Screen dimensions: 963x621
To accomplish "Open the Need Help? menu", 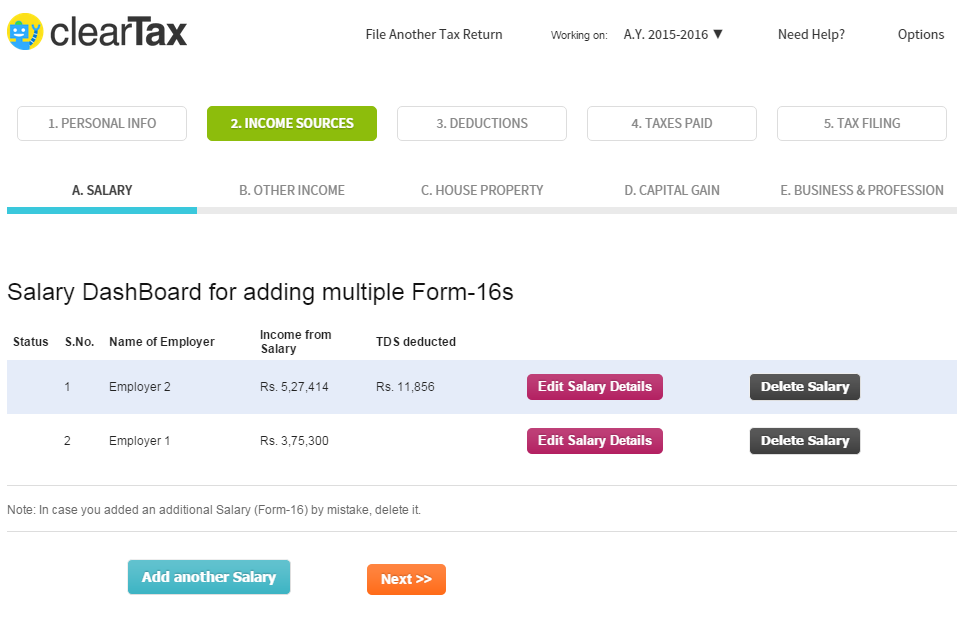I will pos(811,34).
